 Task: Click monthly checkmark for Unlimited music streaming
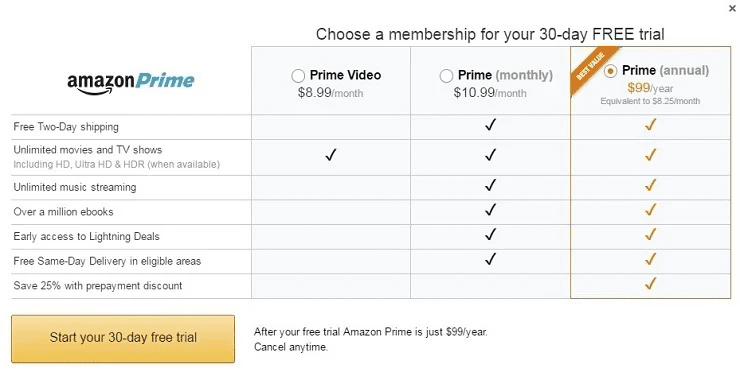[490, 185]
